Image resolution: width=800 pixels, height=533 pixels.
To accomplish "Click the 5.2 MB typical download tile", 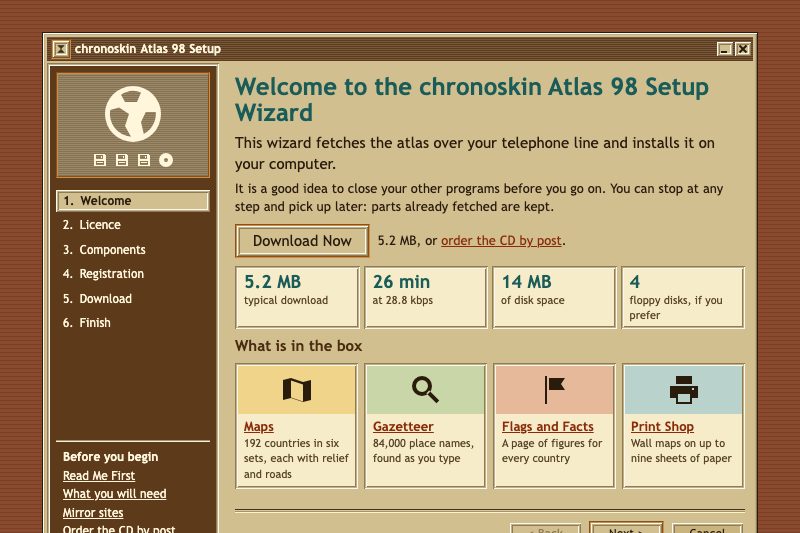I will tap(297, 297).
